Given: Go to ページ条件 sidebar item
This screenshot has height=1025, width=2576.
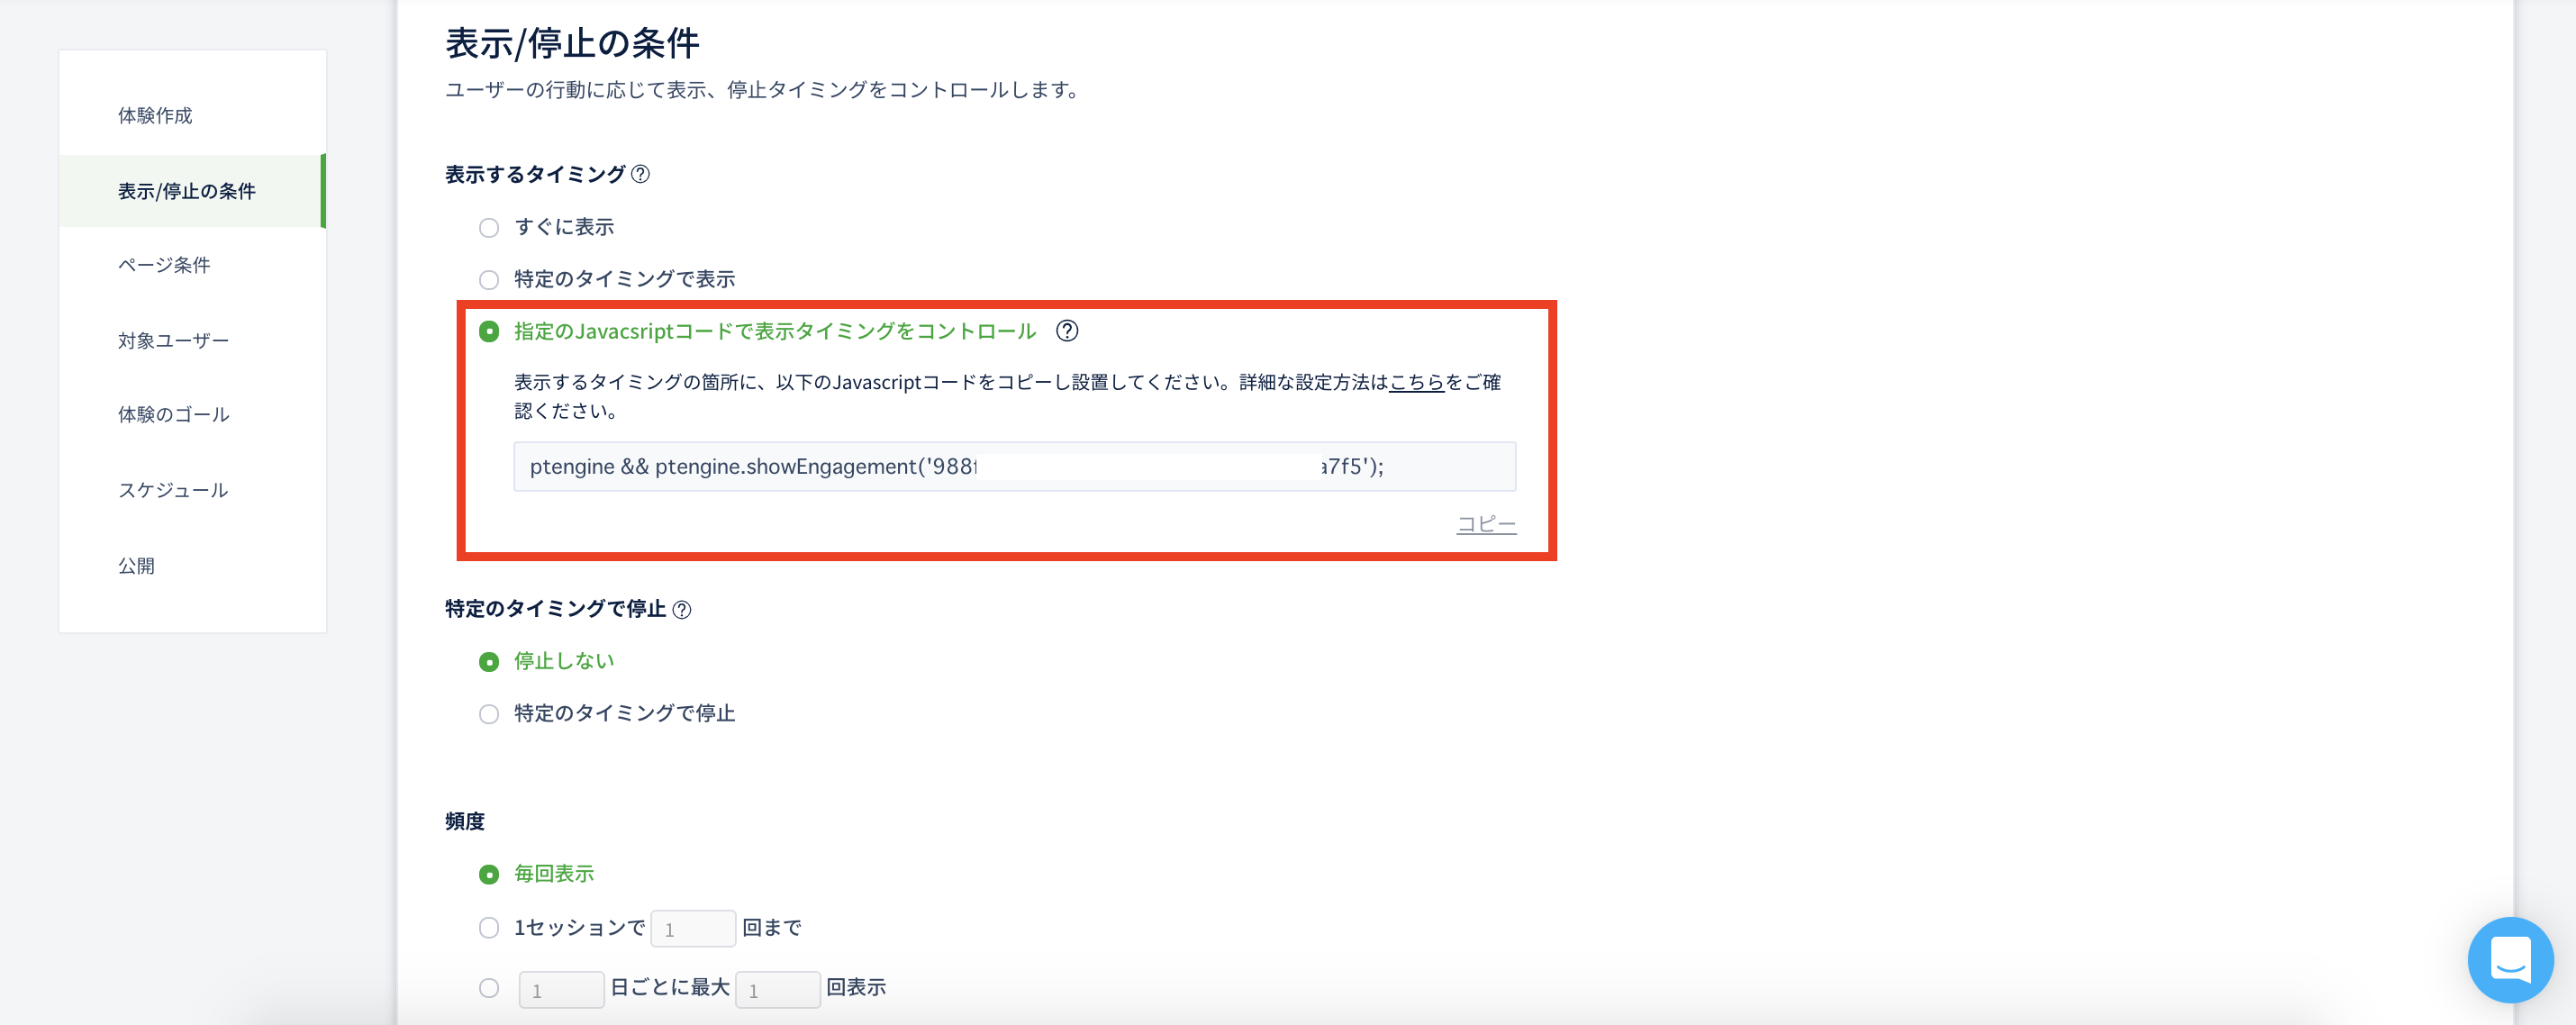Looking at the screenshot, I should (164, 265).
